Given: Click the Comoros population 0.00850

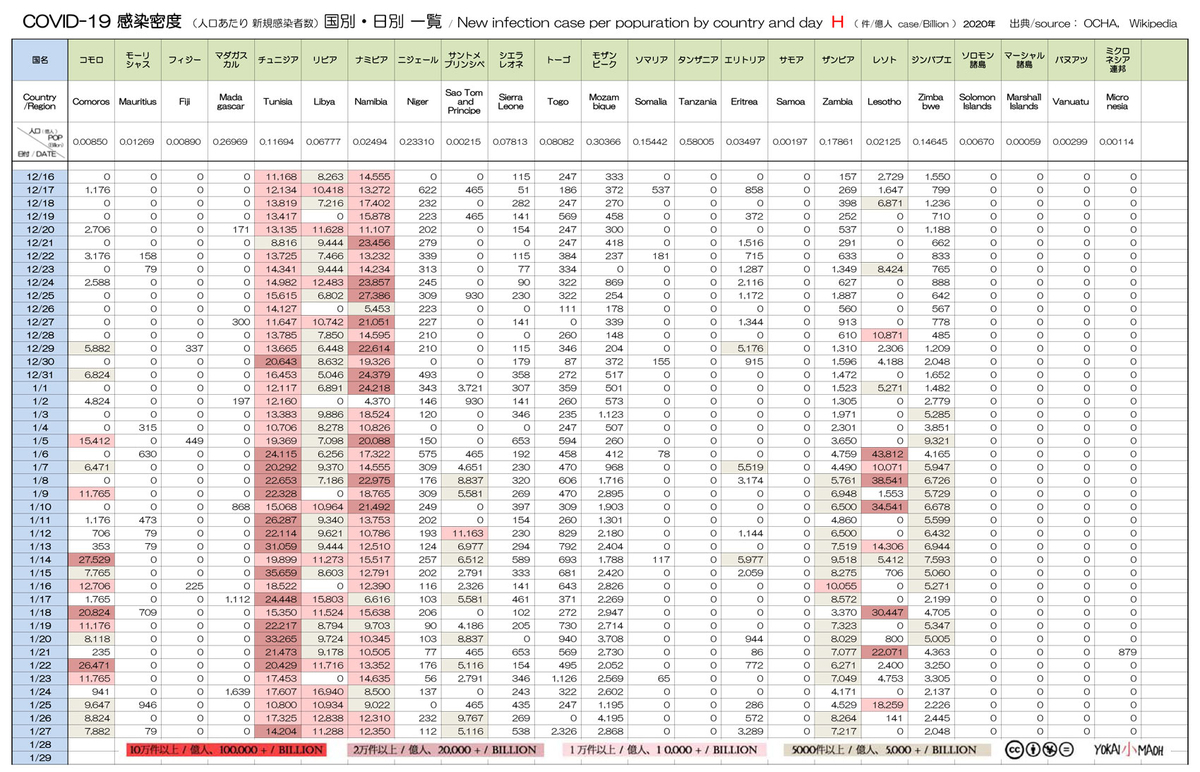Looking at the screenshot, I should click(92, 143).
